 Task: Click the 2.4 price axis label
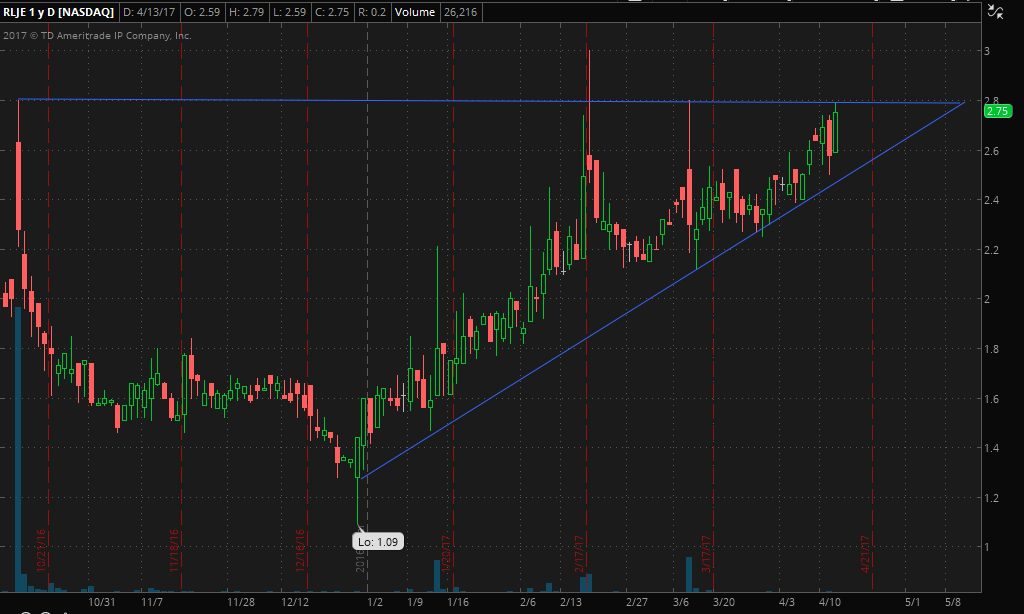point(991,200)
